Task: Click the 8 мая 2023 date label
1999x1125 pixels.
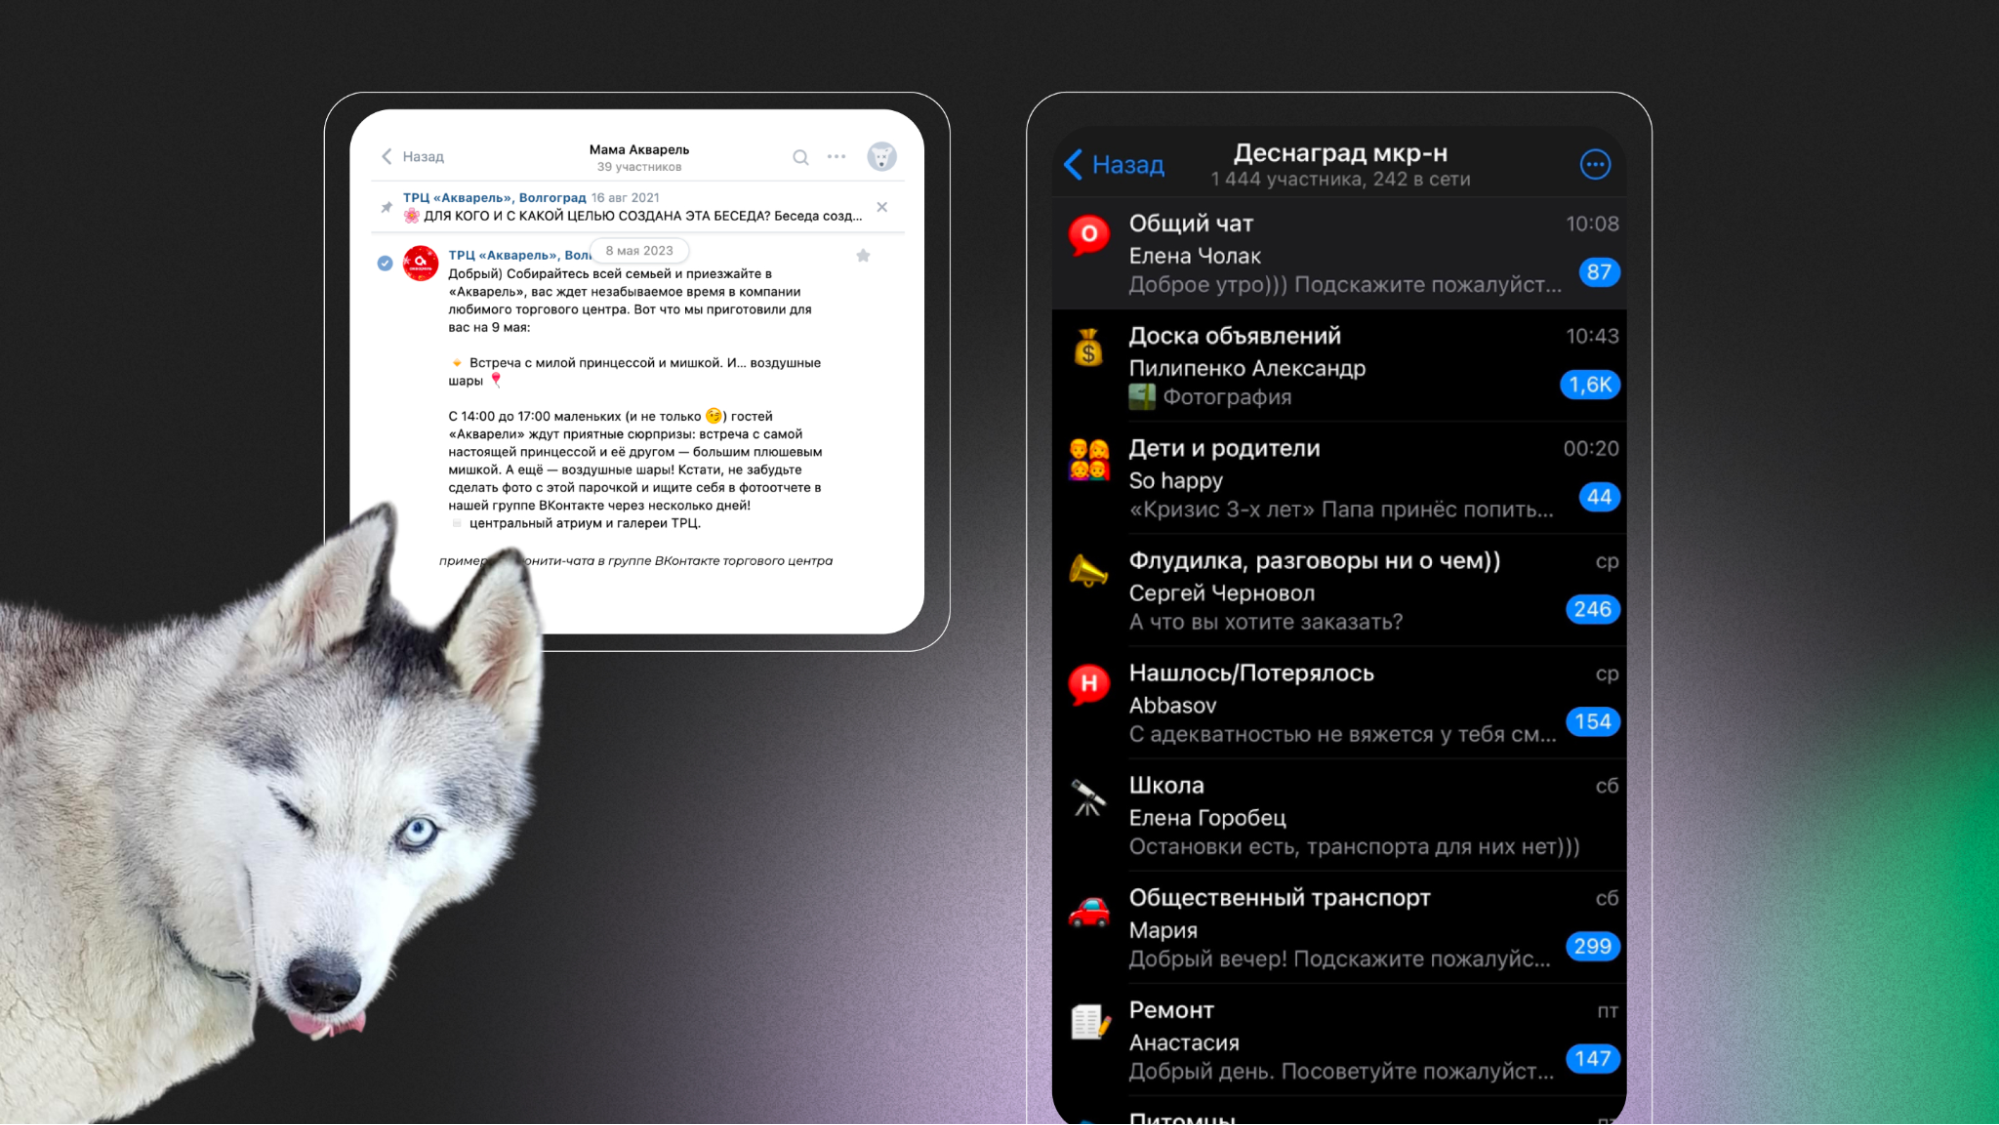Action: click(639, 251)
